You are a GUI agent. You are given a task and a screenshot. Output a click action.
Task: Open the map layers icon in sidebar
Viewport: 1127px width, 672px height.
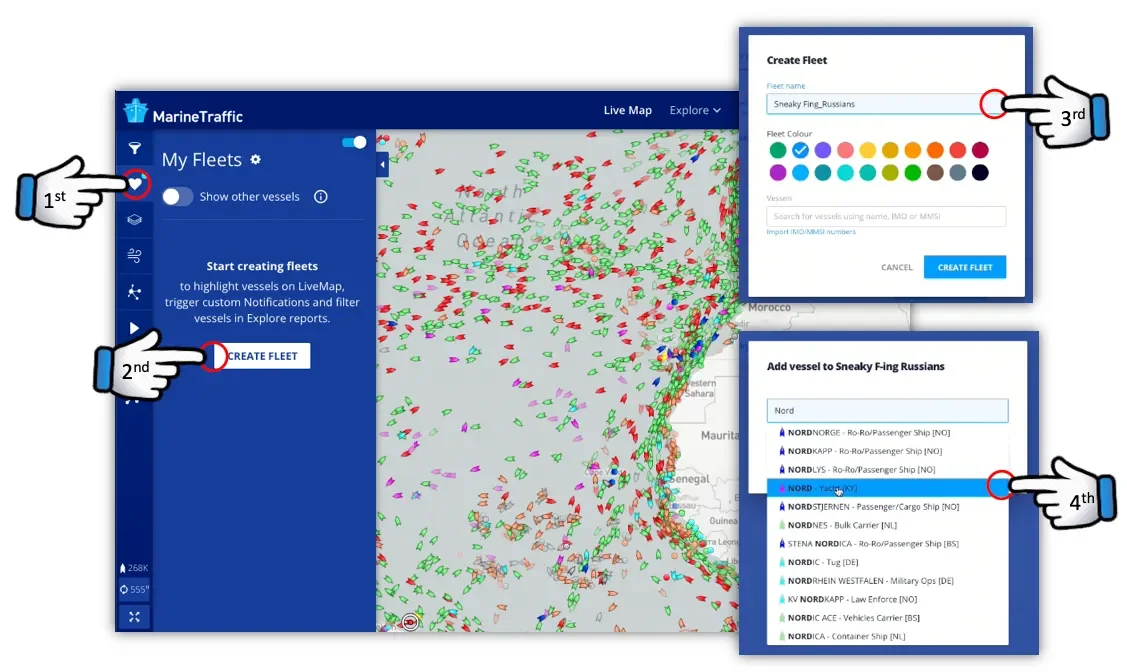tap(134, 220)
